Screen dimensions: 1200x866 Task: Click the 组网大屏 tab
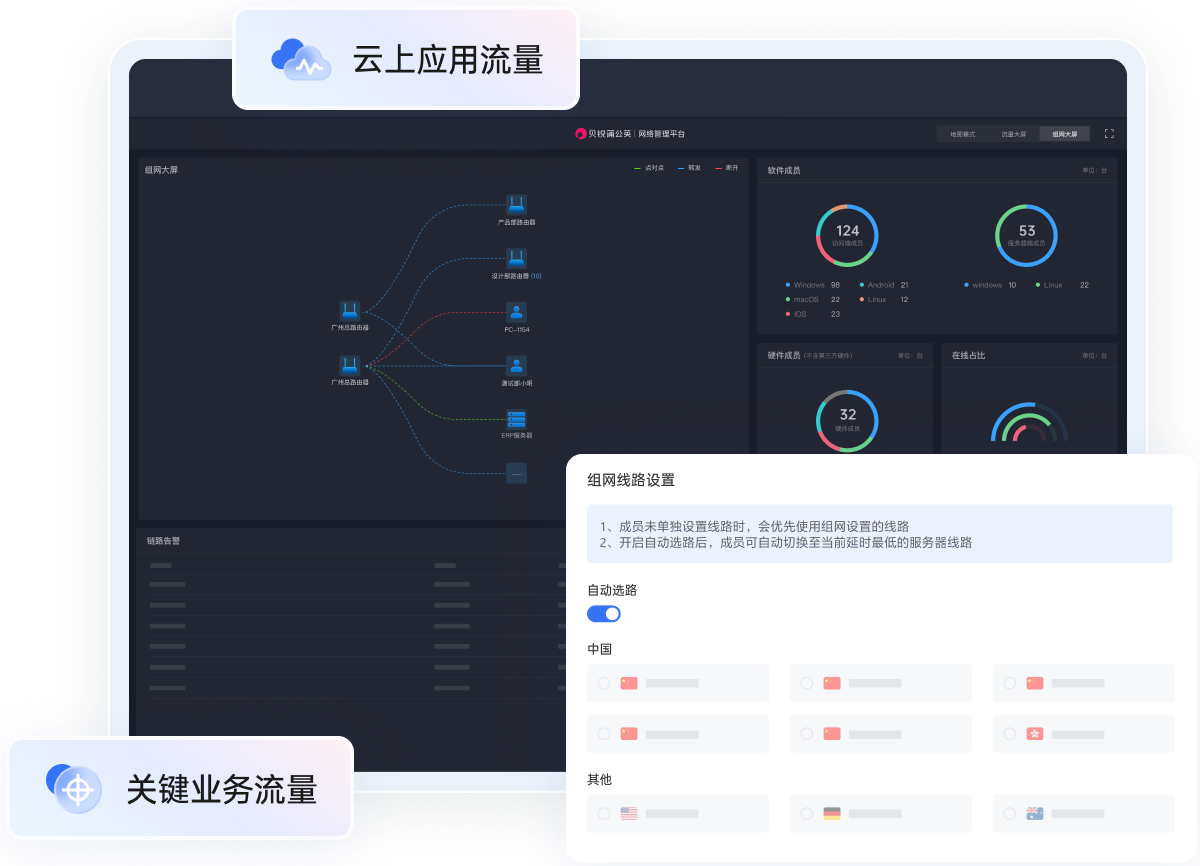pyautogui.click(x=1064, y=134)
